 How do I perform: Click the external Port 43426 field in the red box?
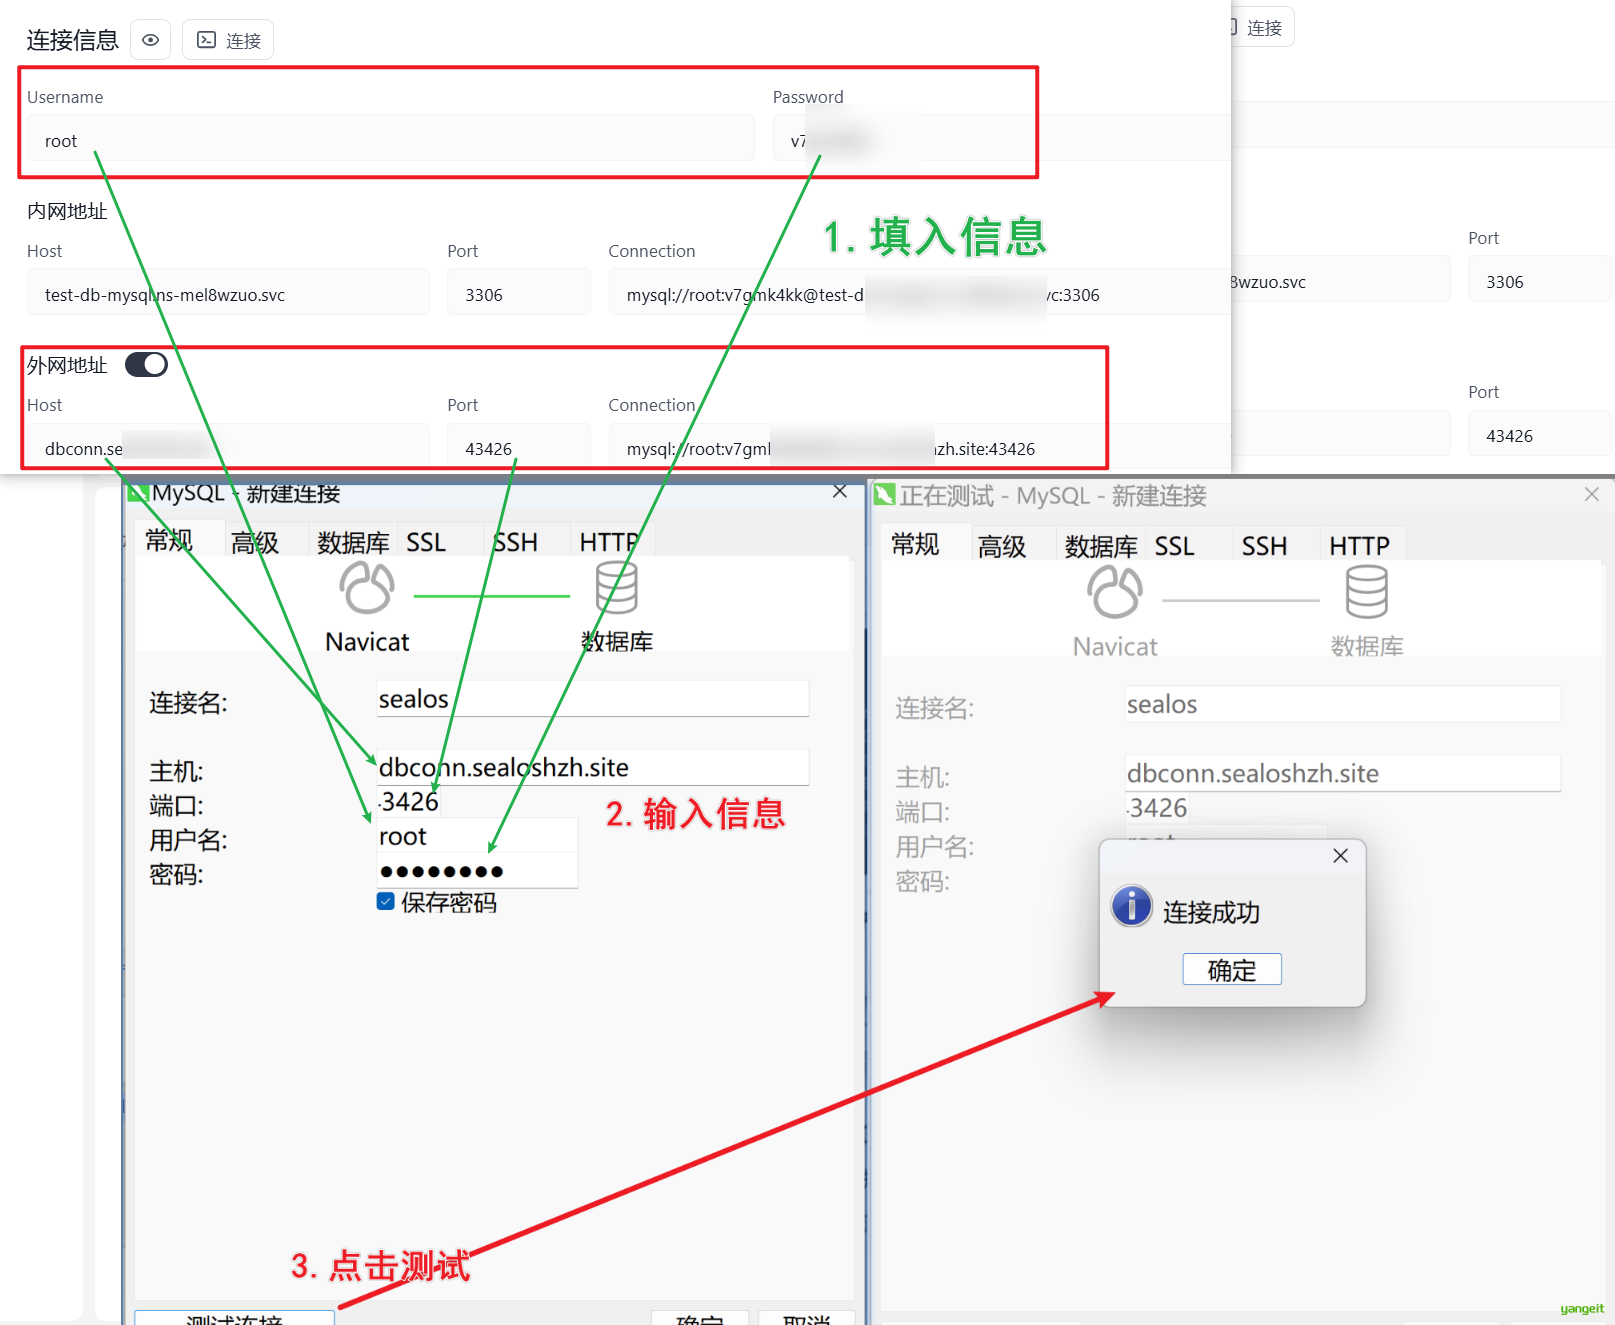point(518,447)
